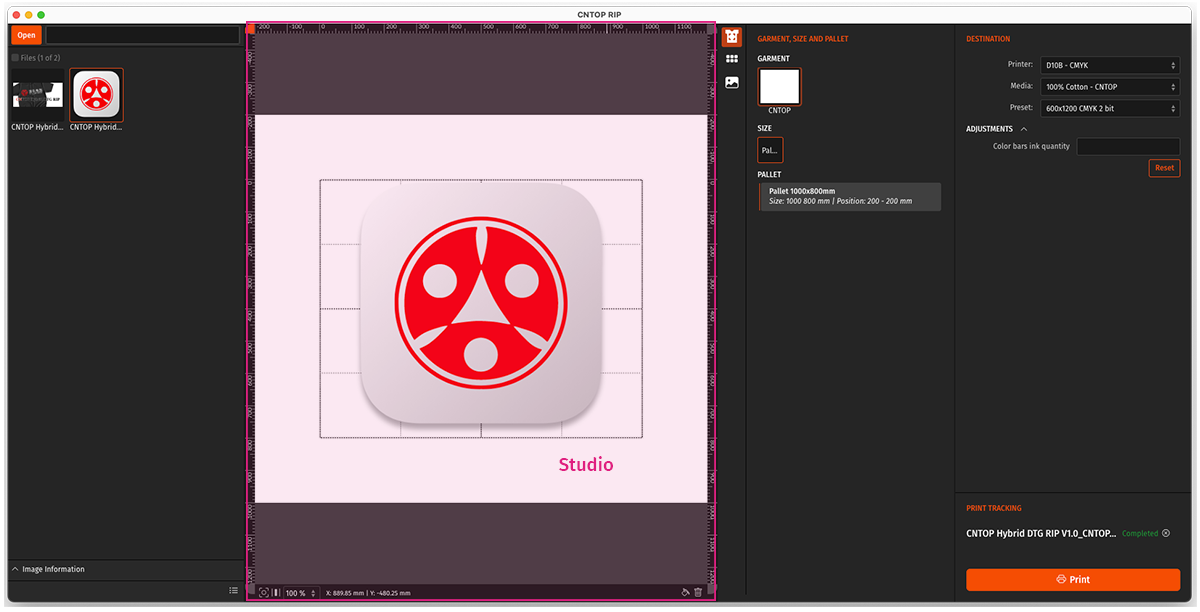Toggle the split preview icon in status bar
The width and height of the screenshot is (1200, 612).
[x=276, y=592]
